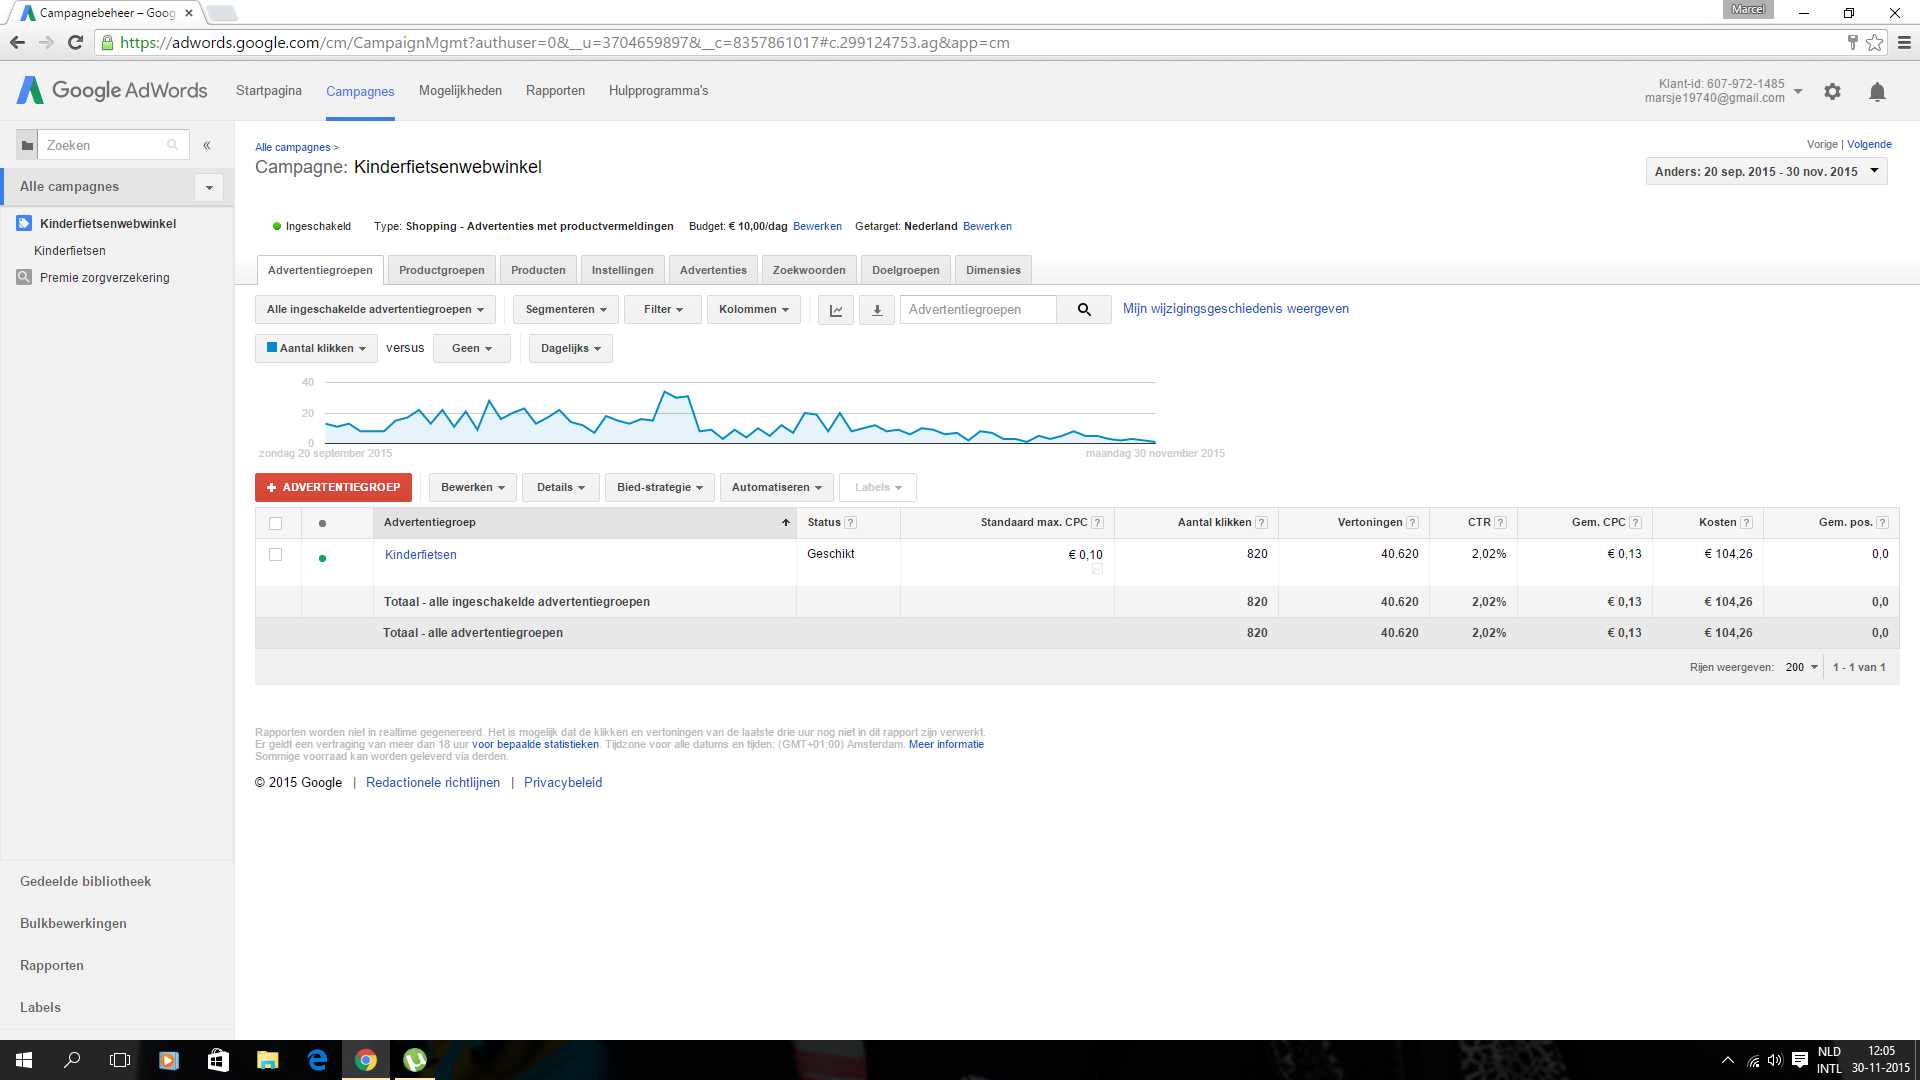Click Kosten help icon
The width and height of the screenshot is (1920, 1080).
point(1746,522)
